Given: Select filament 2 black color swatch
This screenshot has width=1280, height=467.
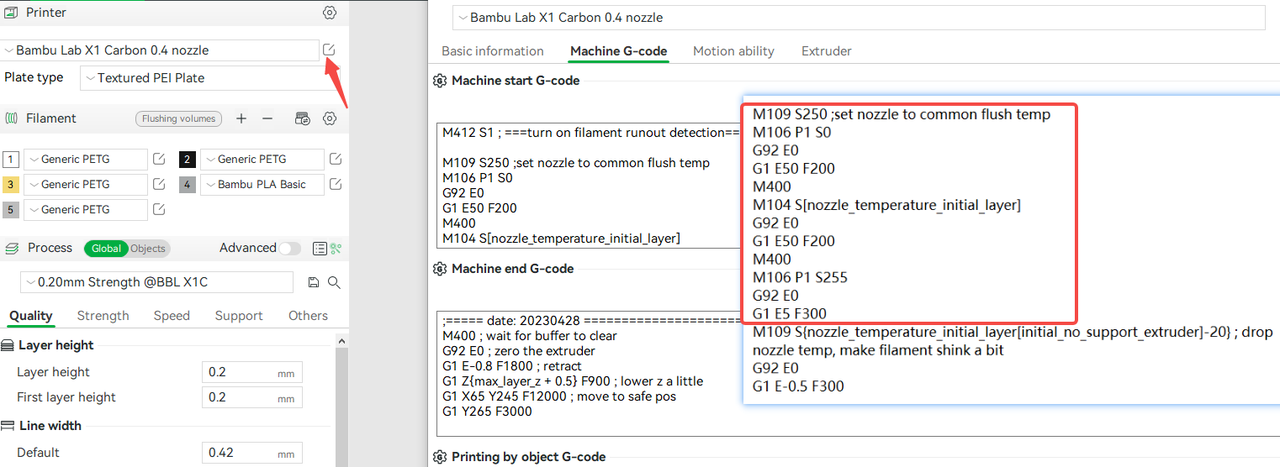Looking at the screenshot, I should (x=187, y=159).
